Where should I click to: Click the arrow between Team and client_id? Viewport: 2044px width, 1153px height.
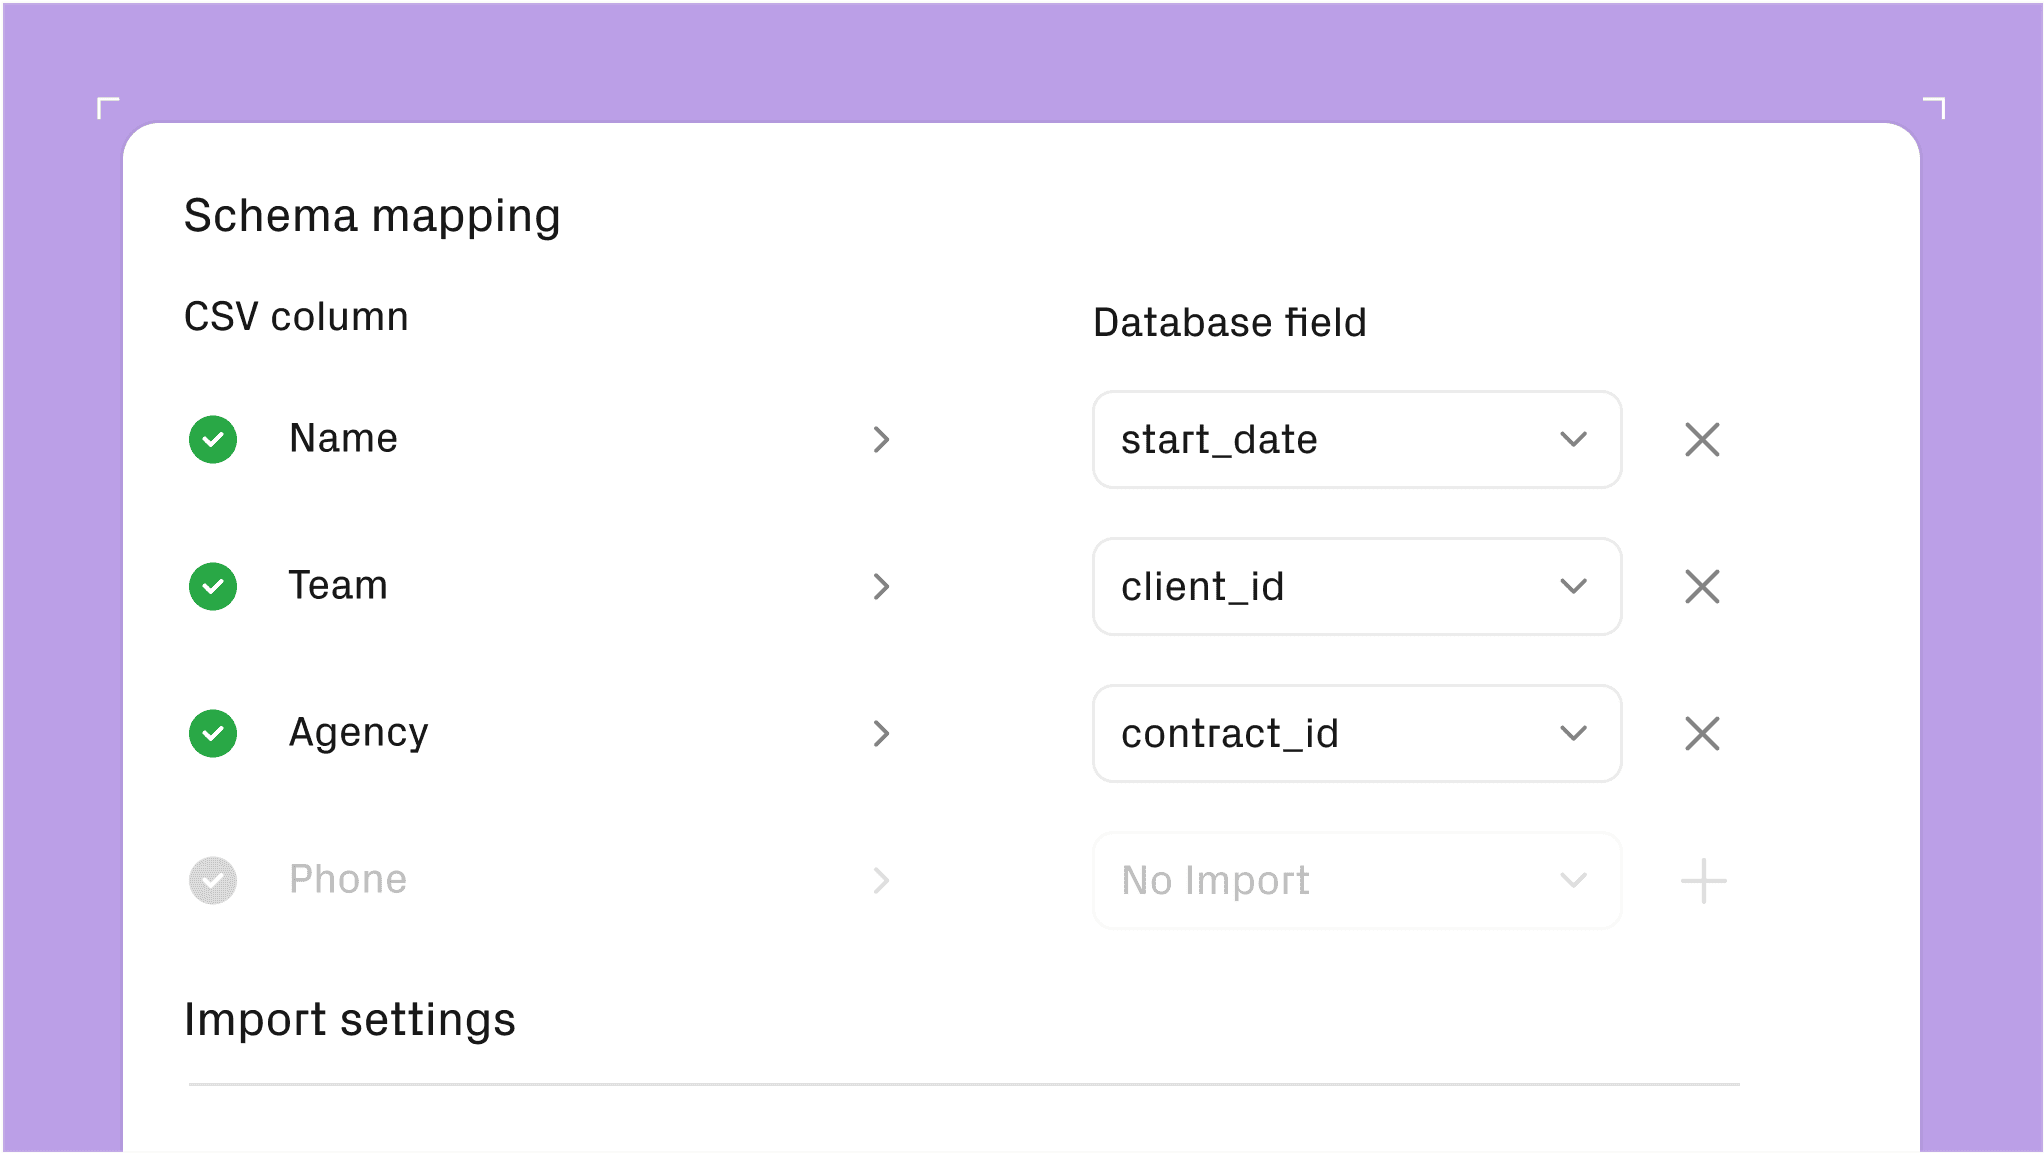880,587
